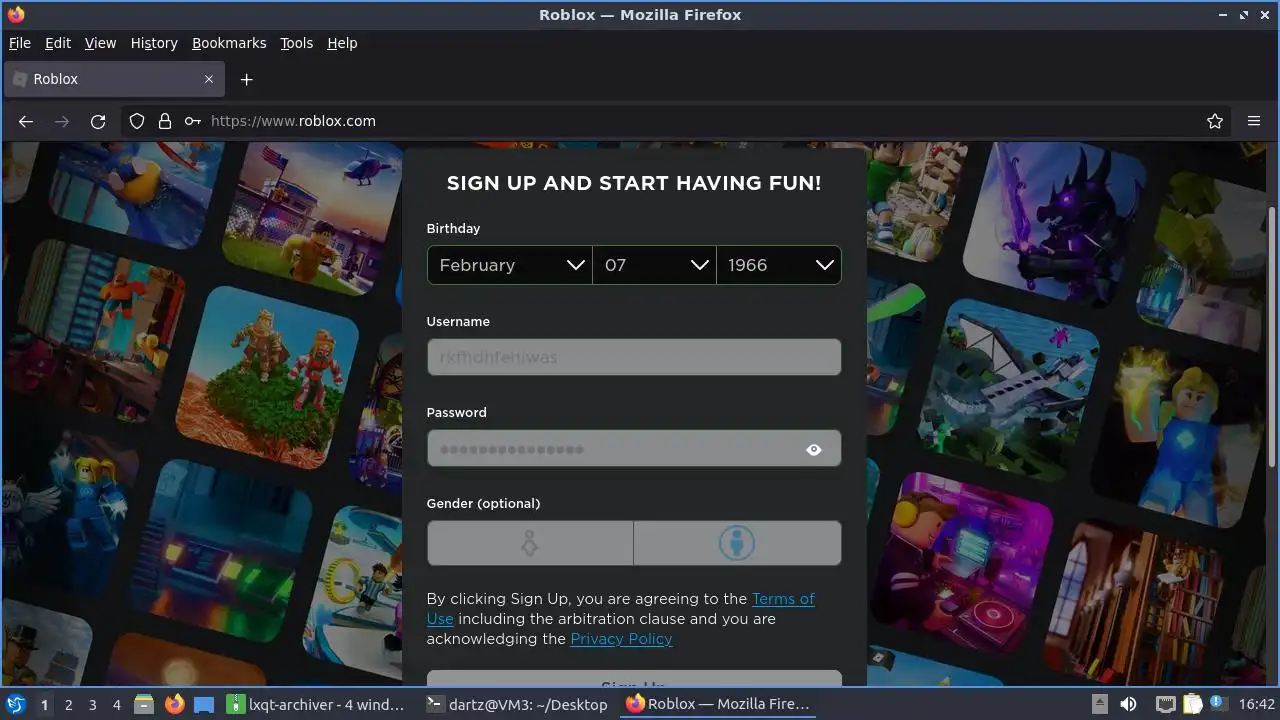Viewport: 1280px width, 720px height.
Task: Click the browser forward arrow
Action: click(x=62, y=121)
